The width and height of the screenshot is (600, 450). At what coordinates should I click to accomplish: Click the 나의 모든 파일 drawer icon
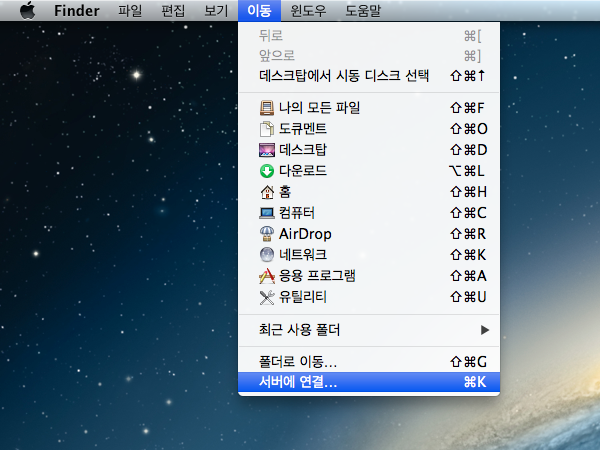267,108
